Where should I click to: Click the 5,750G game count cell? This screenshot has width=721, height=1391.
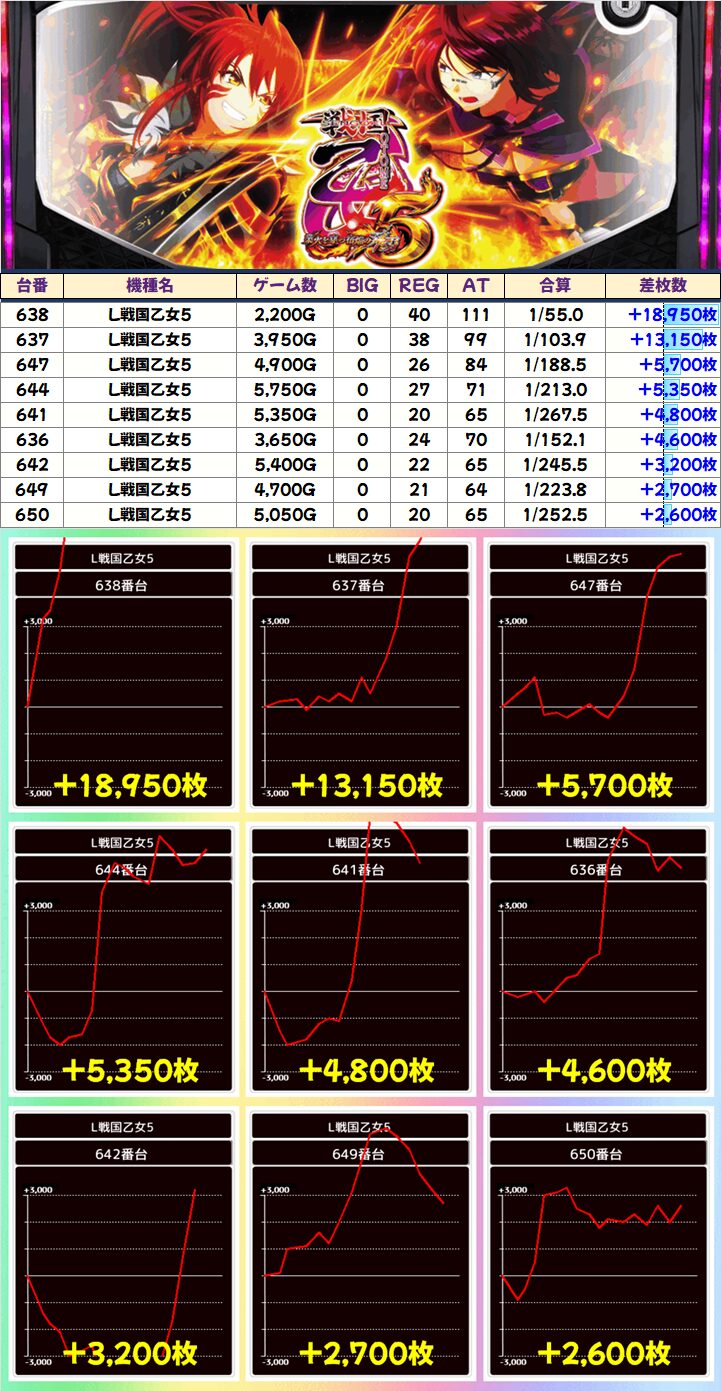point(286,389)
